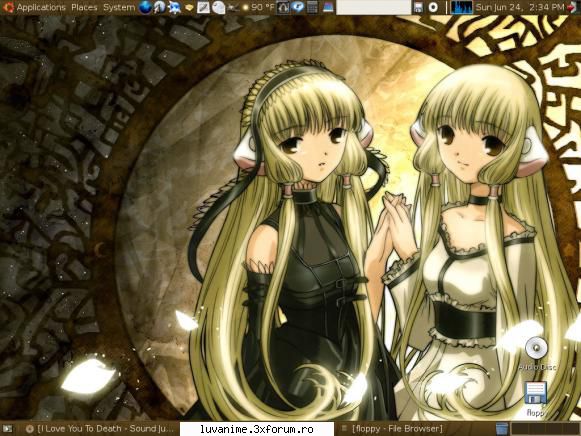Image resolution: width=581 pixels, height=436 pixels.
Task: Open the floppy desktop icon
Action: tap(536, 399)
